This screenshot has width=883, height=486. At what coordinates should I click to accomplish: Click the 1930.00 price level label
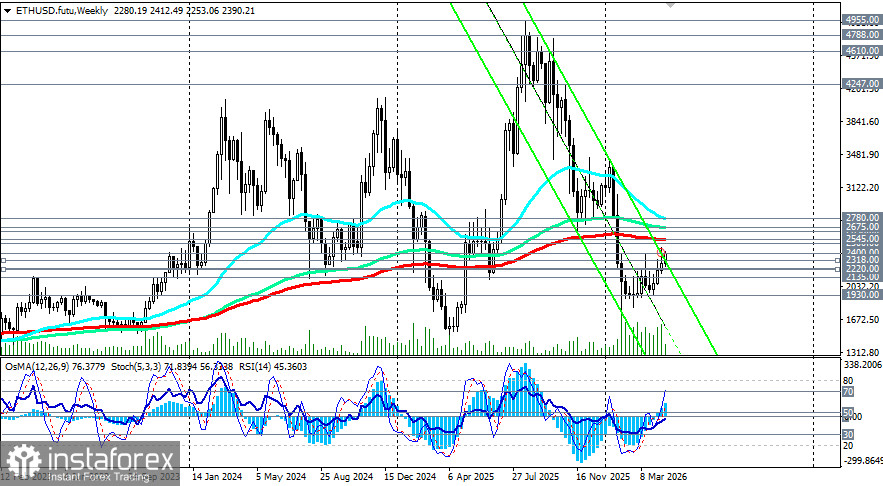(862, 295)
